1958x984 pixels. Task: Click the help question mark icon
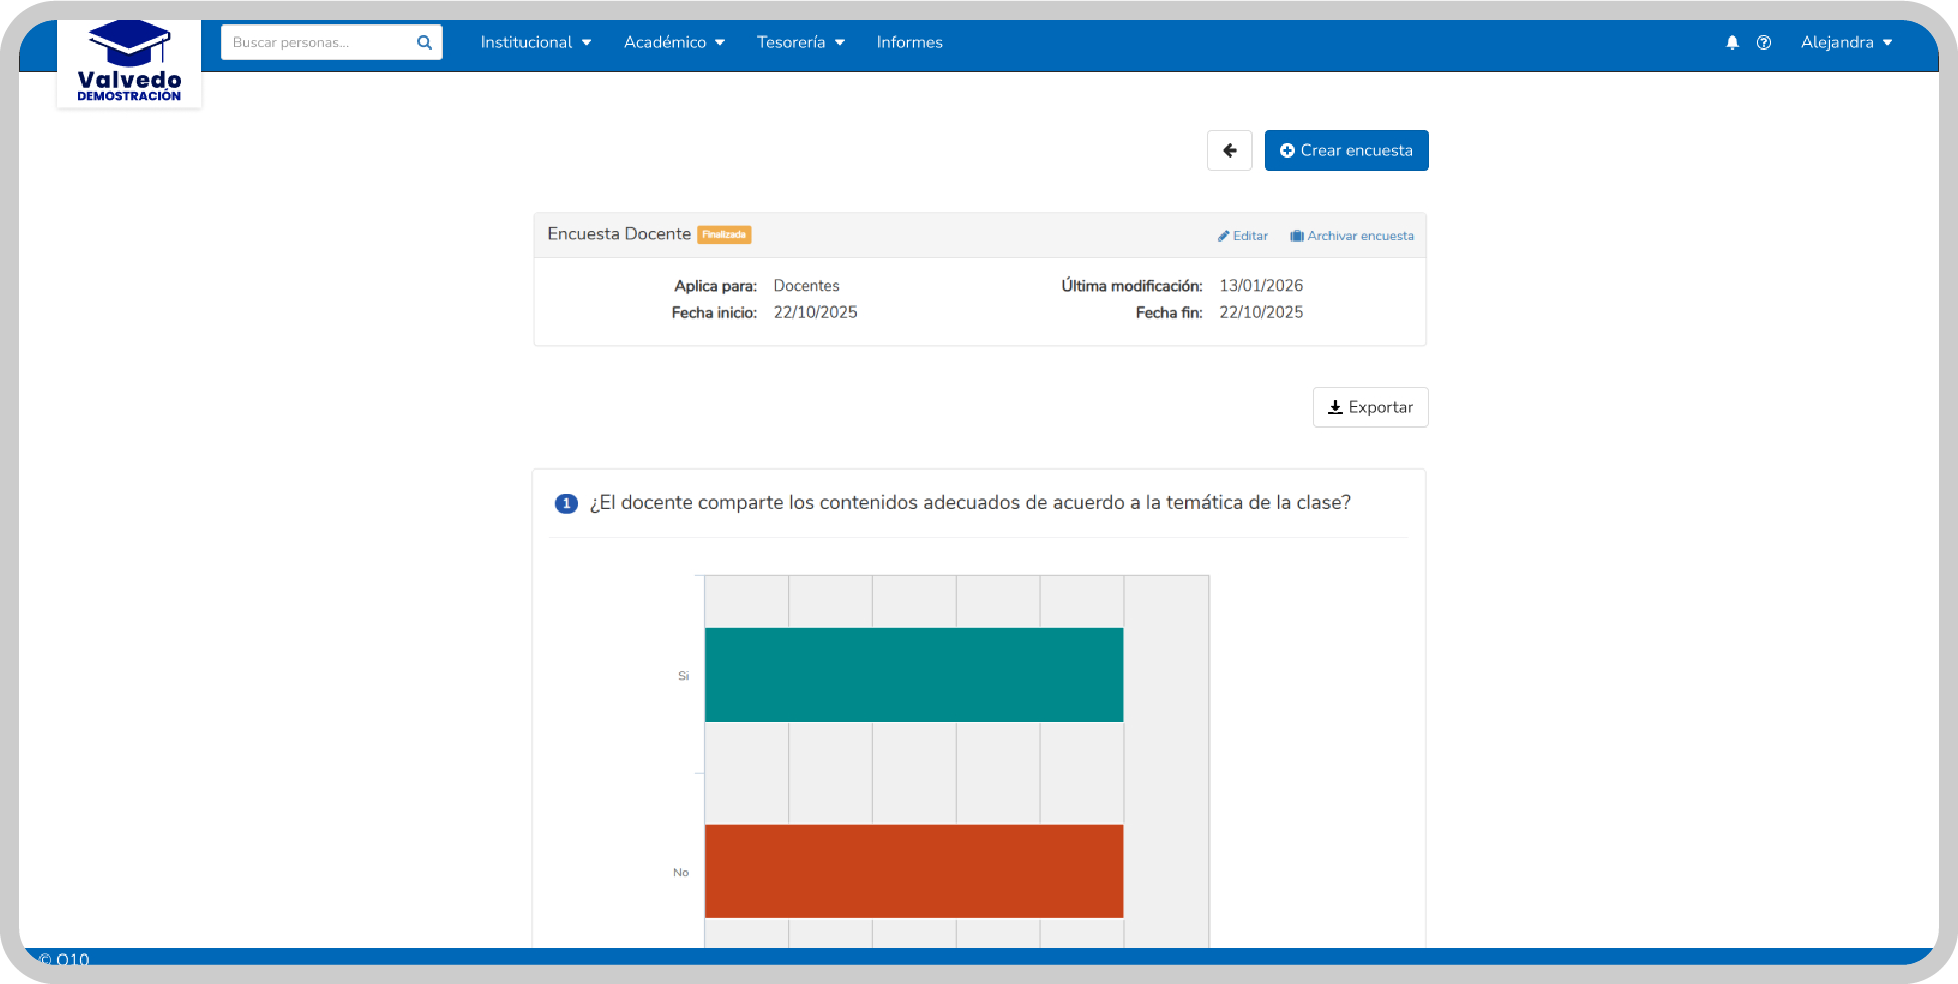pyautogui.click(x=1763, y=42)
